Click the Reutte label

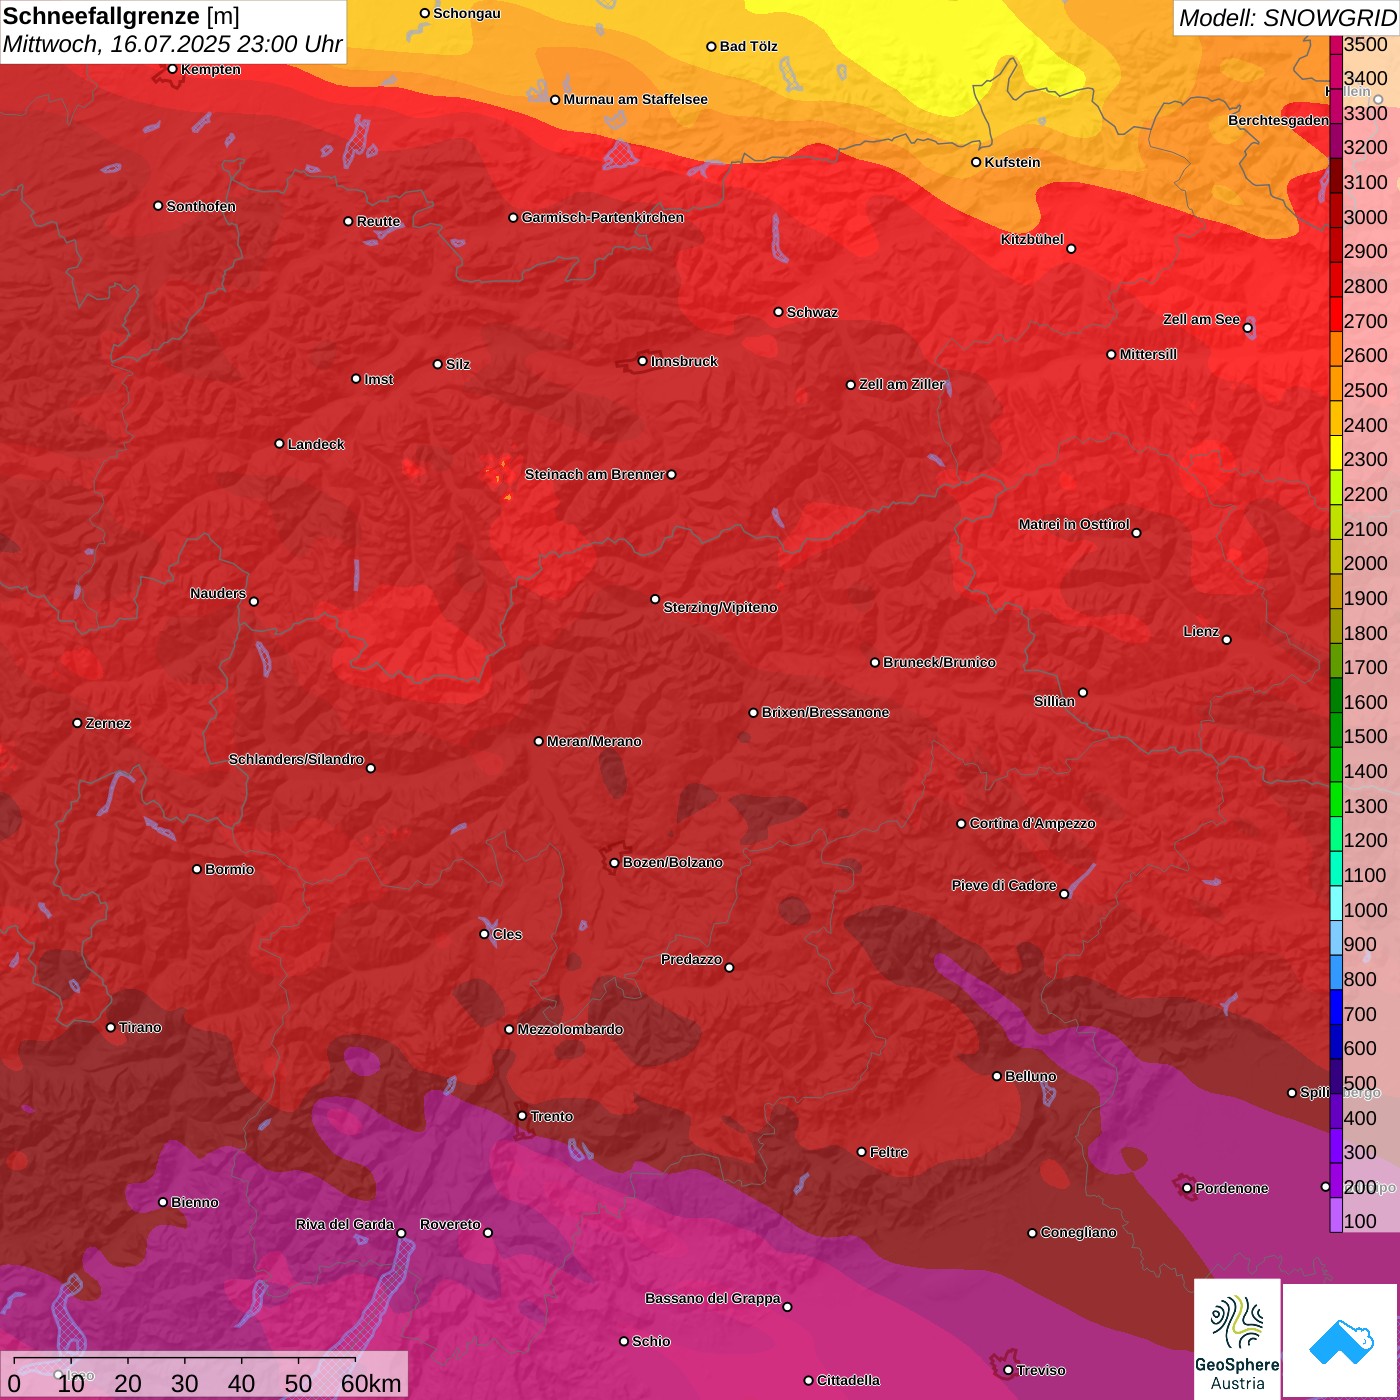pyautogui.click(x=378, y=221)
